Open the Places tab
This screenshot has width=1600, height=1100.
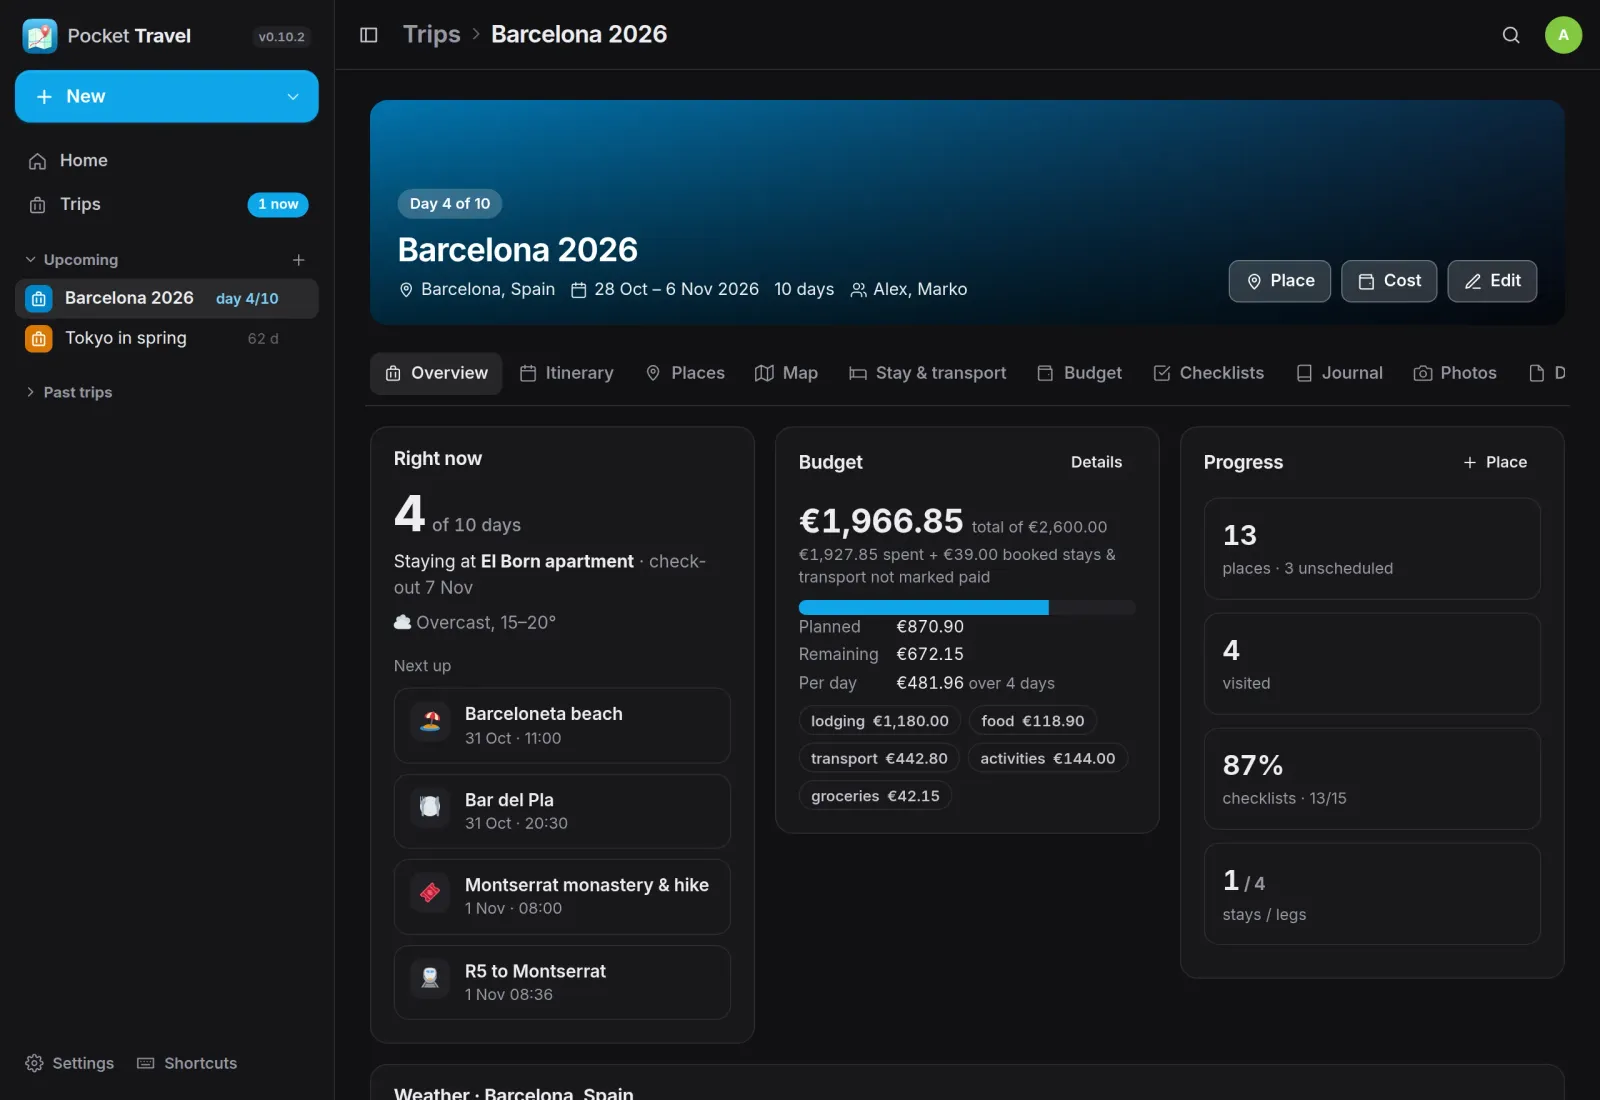[x=685, y=373]
